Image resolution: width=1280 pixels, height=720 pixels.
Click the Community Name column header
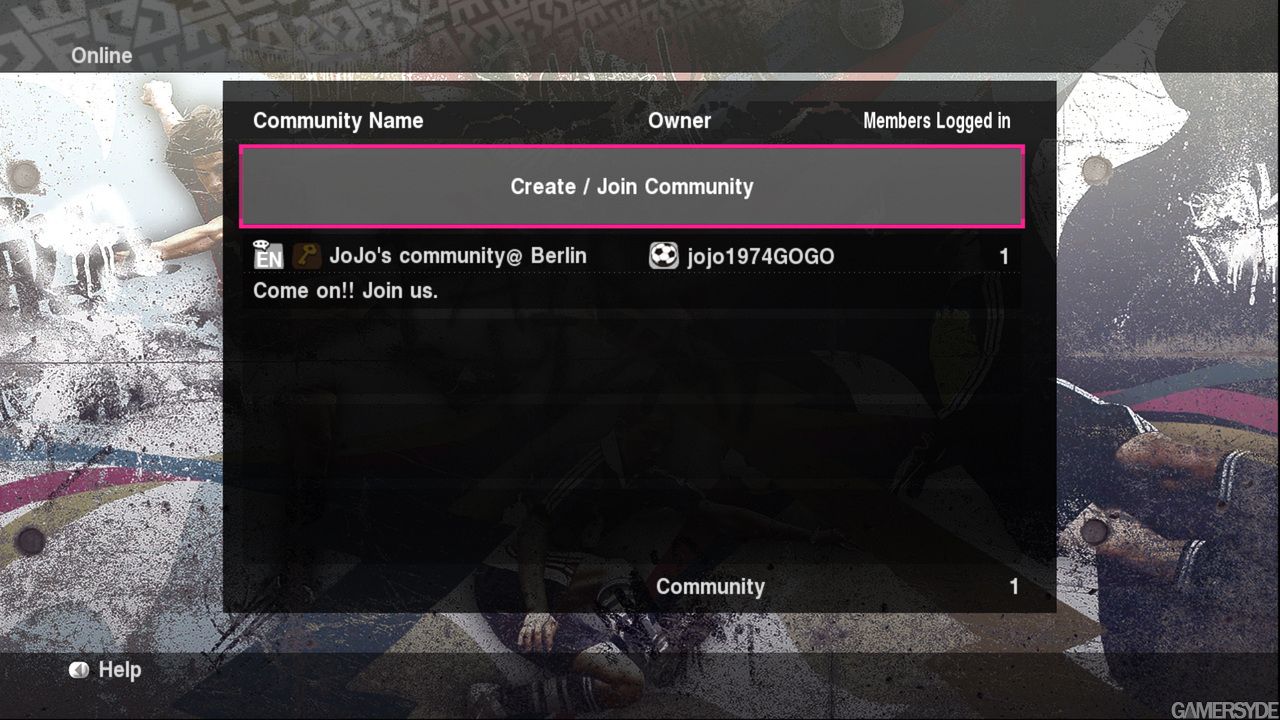point(338,121)
